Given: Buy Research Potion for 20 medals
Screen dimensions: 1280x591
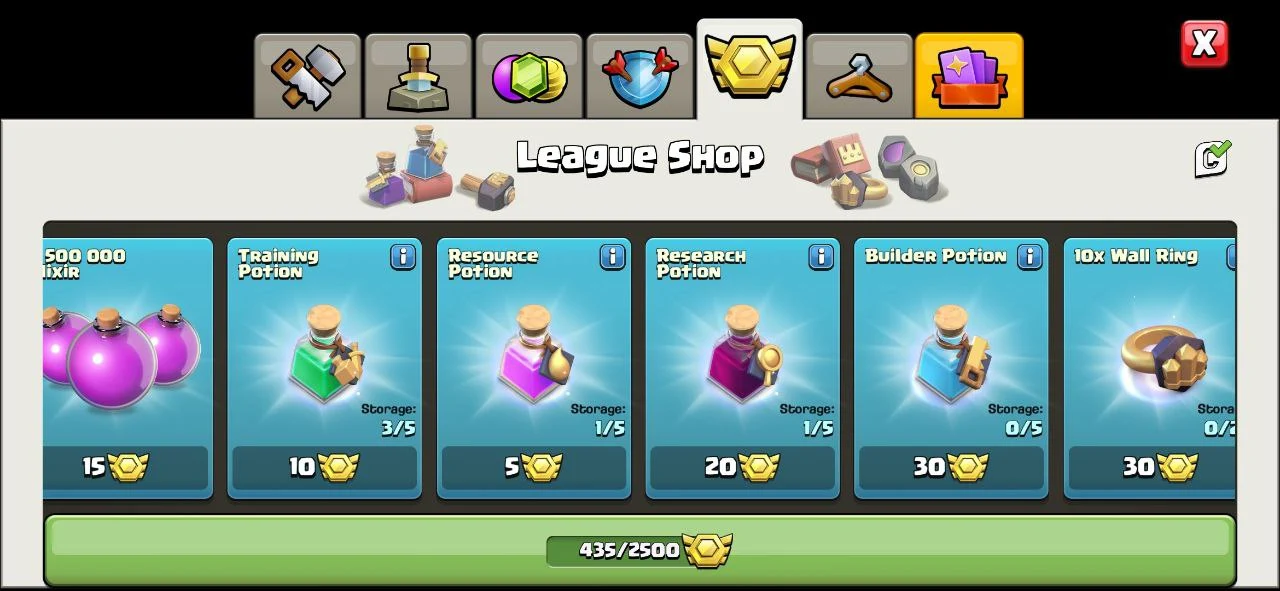Looking at the screenshot, I should pos(742,467).
